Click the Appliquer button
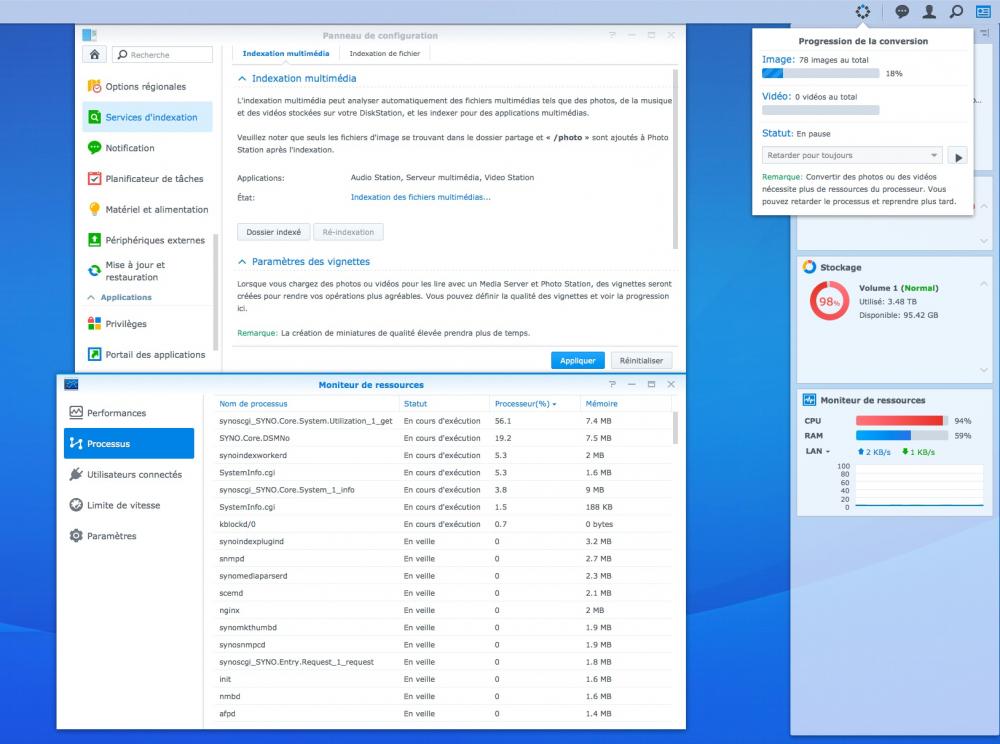The width and height of the screenshot is (1000, 744). tap(578, 361)
